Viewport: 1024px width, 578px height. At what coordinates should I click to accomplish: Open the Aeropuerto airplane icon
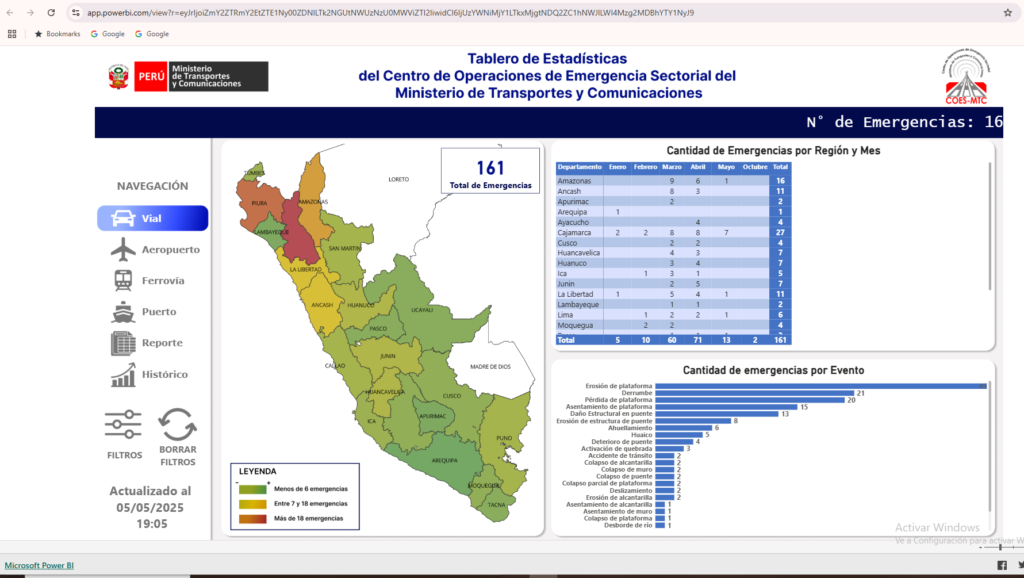coord(123,249)
